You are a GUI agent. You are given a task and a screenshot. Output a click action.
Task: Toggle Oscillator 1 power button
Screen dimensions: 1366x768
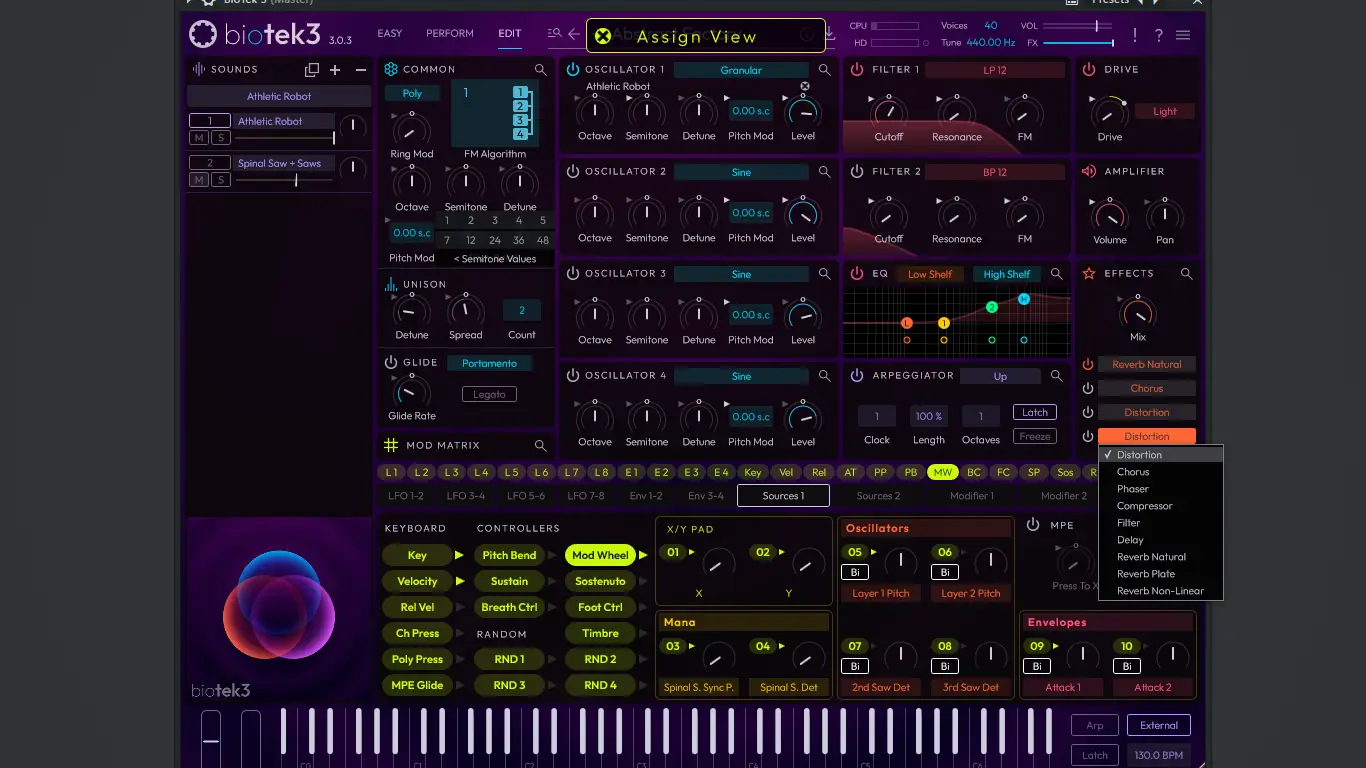573,70
